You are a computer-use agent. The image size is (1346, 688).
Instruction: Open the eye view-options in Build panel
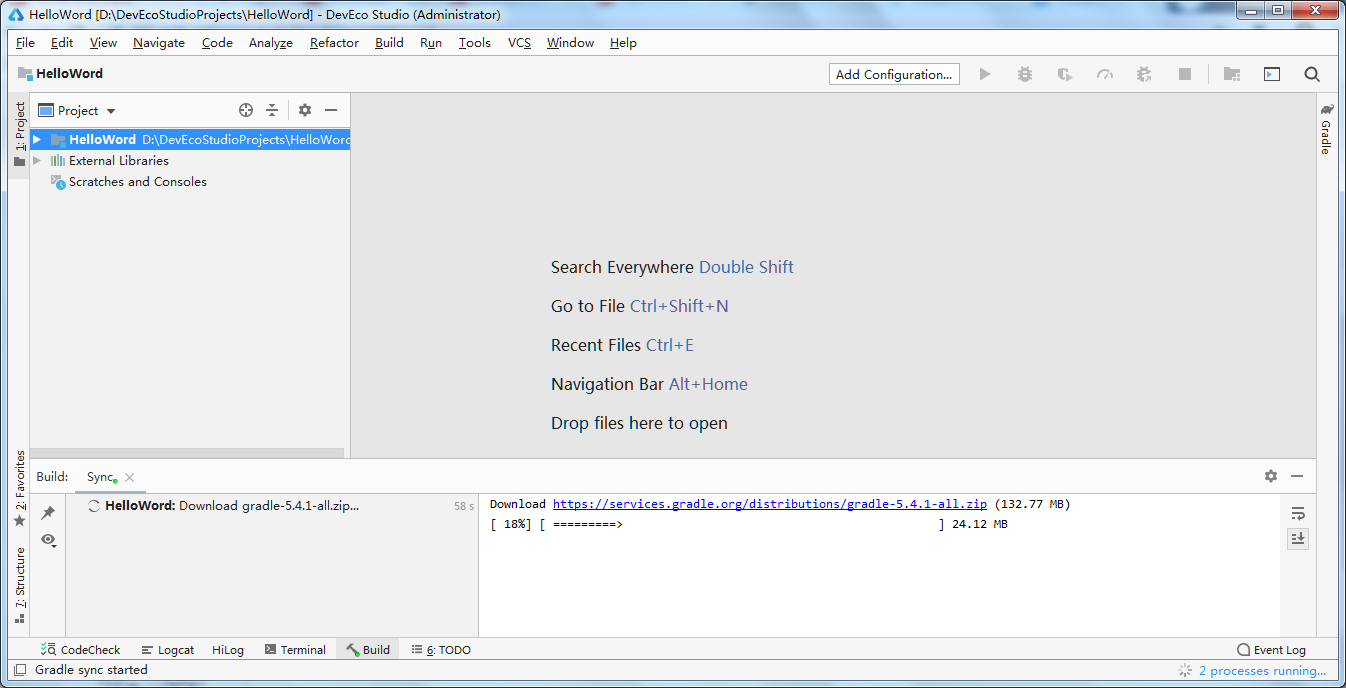48,540
